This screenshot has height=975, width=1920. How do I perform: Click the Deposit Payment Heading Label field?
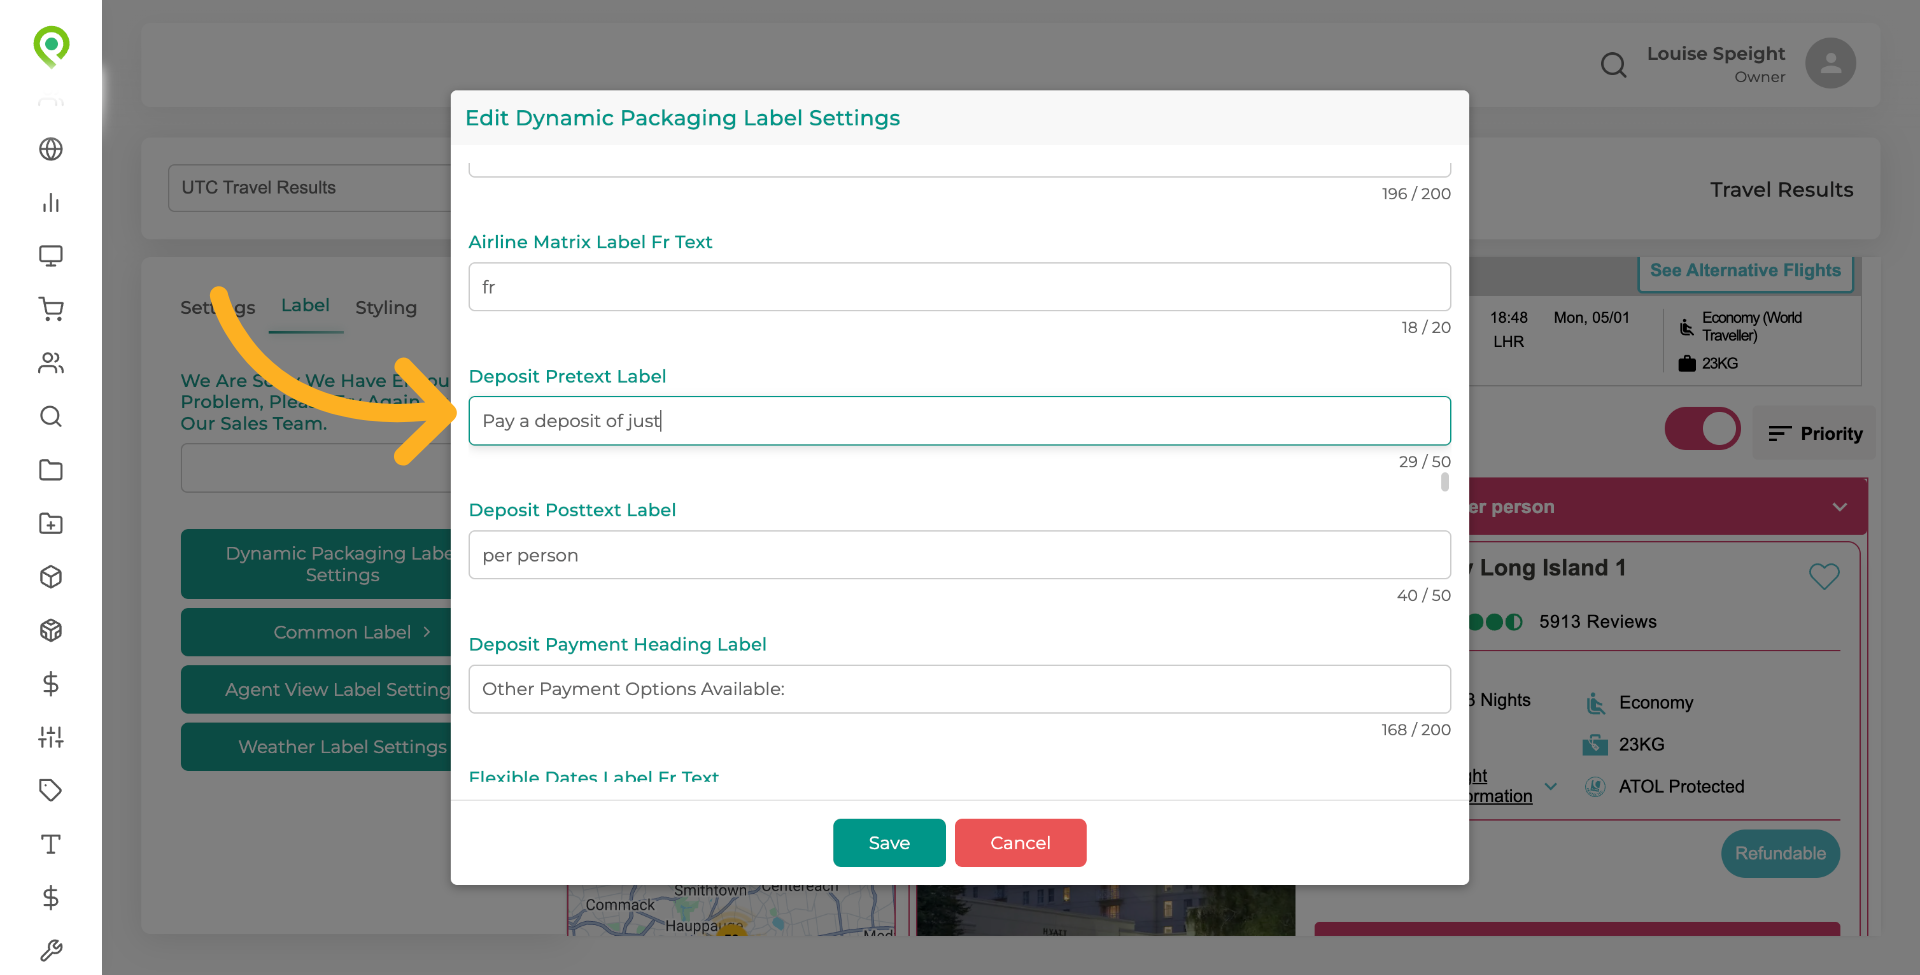click(x=960, y=689)
